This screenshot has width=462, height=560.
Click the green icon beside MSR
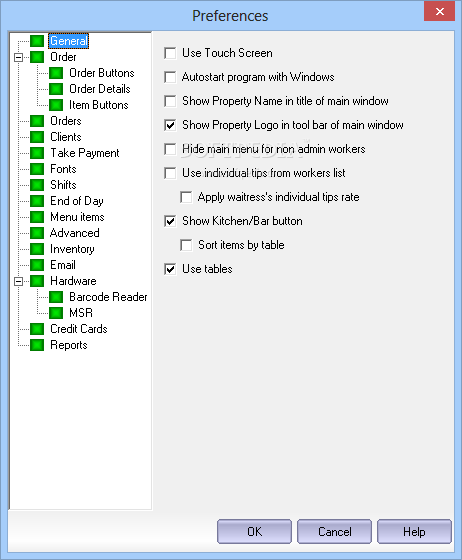(x=56, y=313)
